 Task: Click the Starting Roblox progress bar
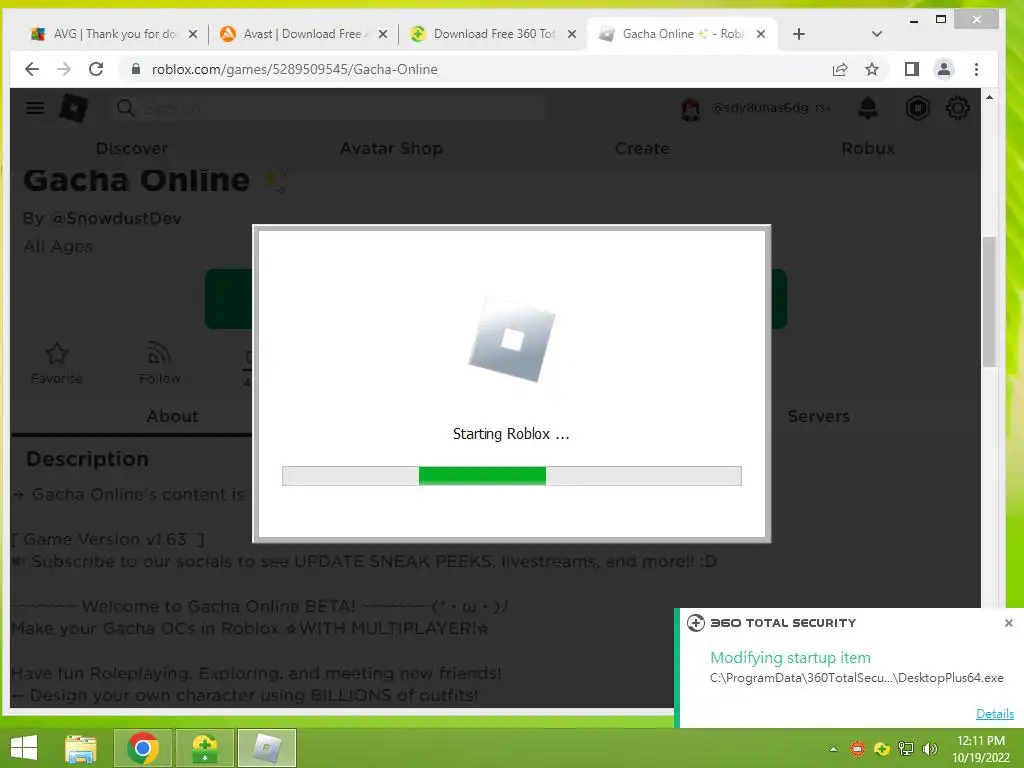(x=511, y=475)
